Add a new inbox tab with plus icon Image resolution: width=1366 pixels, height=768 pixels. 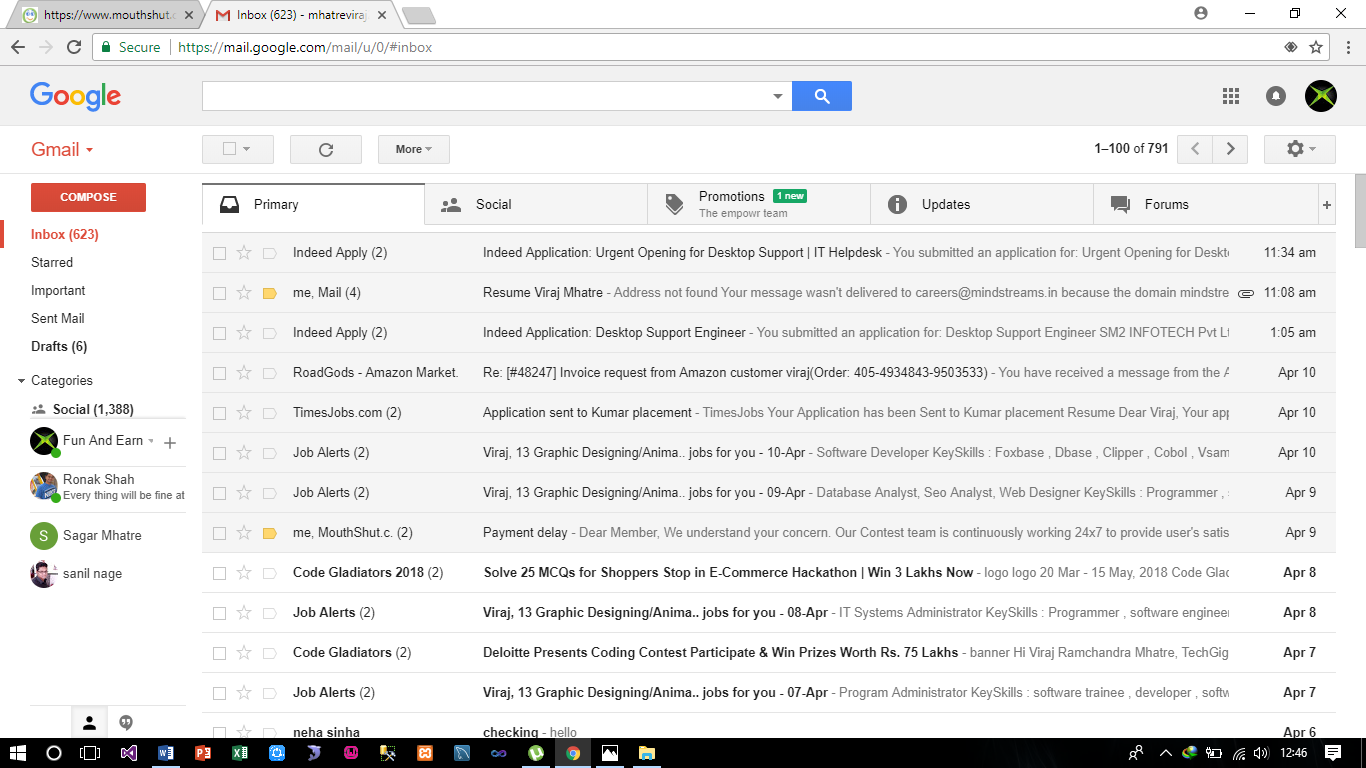[x=1327, y=205]
